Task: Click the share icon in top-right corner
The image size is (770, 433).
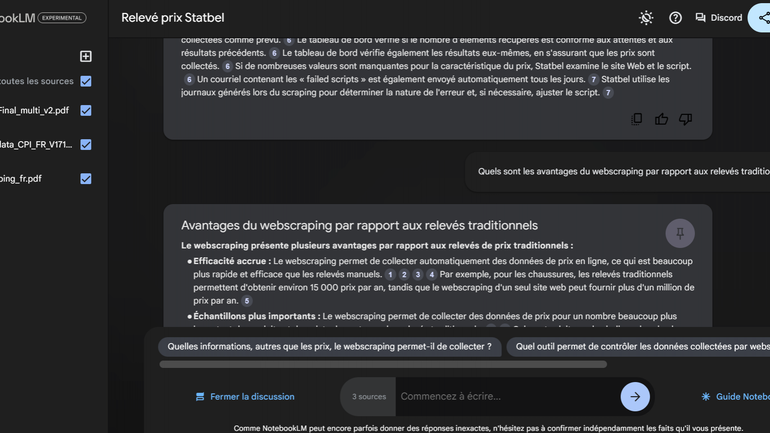Action: [763, 18]
